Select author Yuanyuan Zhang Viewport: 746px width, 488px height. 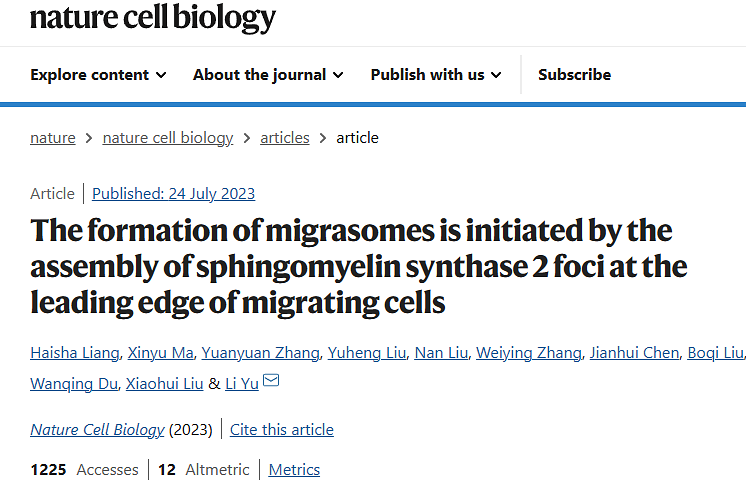click(x=261, y=352)
